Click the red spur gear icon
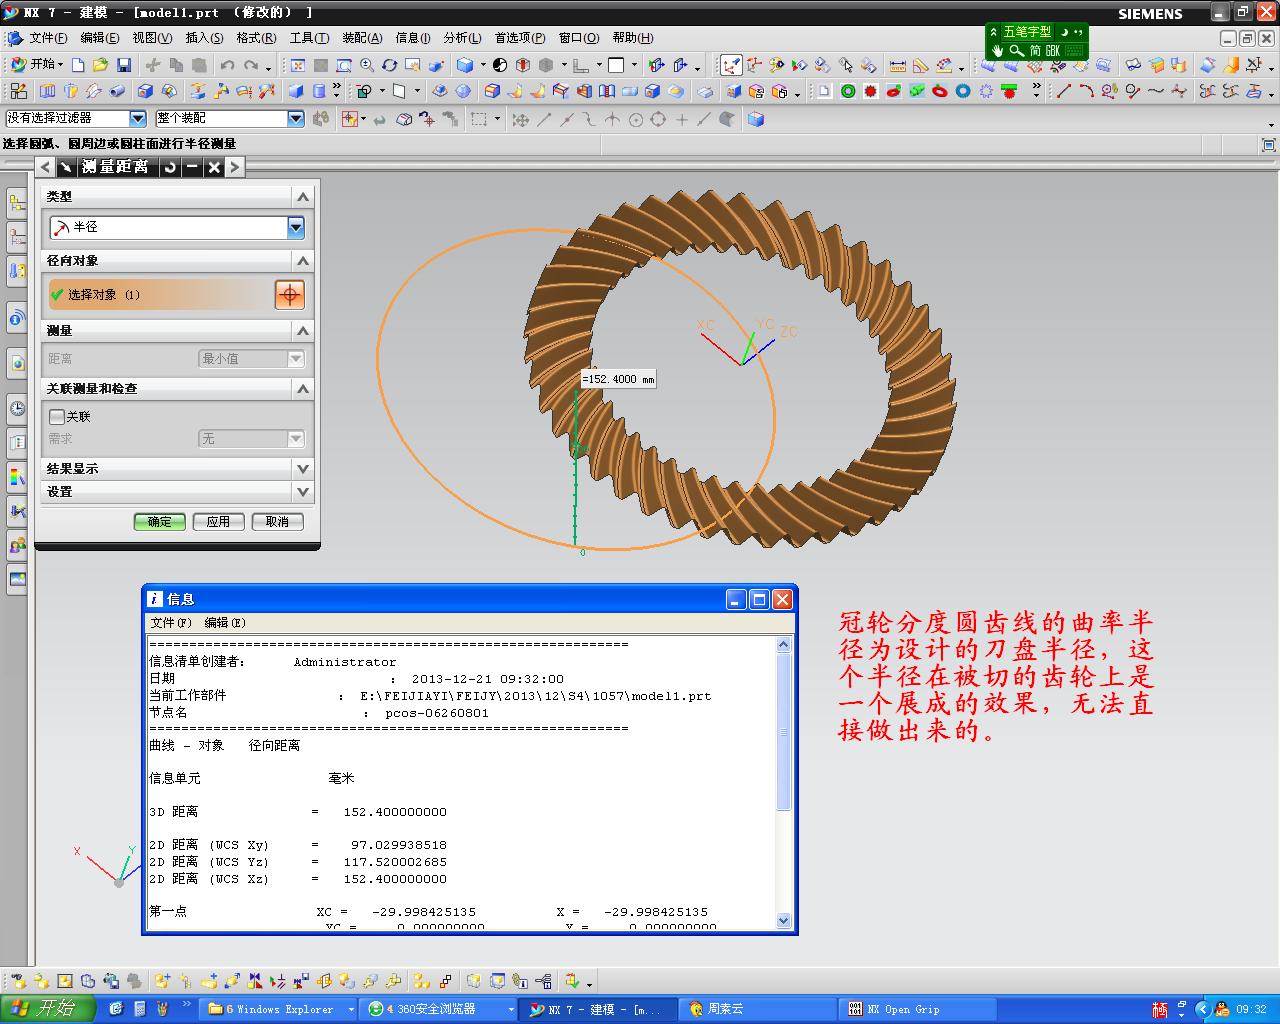 point(871,91)
